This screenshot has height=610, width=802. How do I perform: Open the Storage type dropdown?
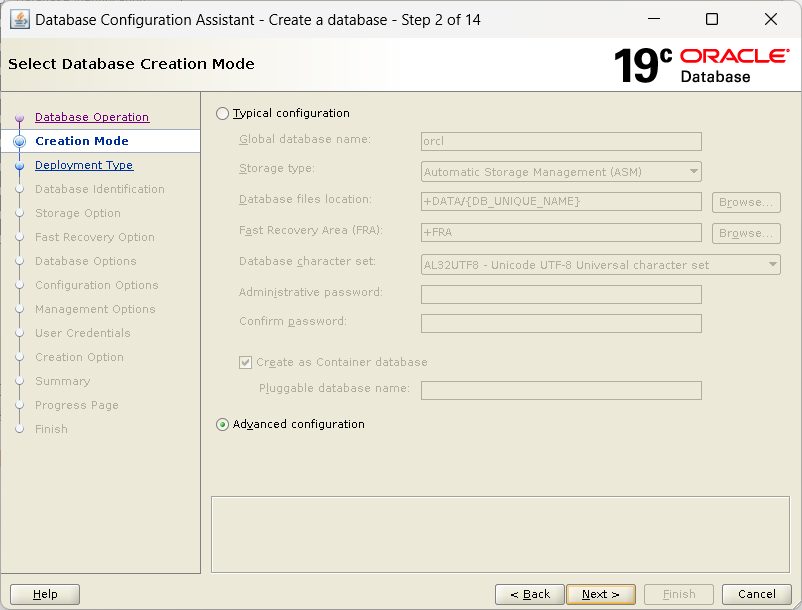561,172
